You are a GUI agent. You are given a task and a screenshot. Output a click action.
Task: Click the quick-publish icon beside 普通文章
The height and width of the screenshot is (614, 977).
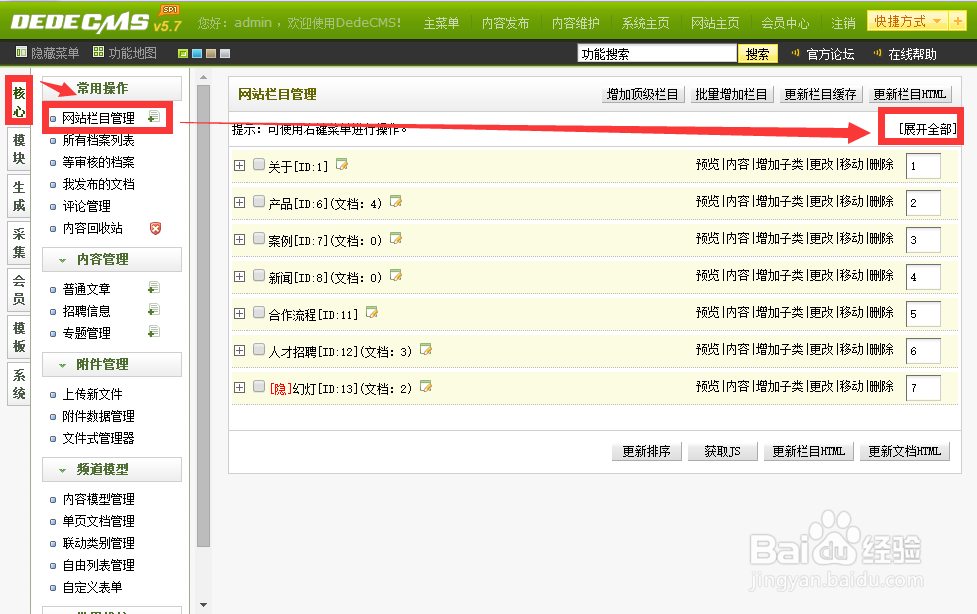[x=155, y=289]
